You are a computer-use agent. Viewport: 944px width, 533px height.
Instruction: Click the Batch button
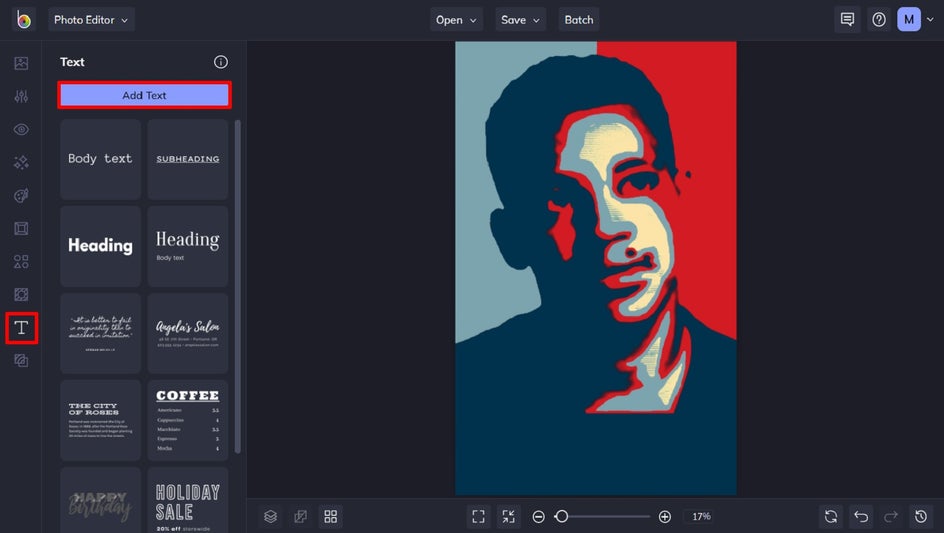(579, 20)
